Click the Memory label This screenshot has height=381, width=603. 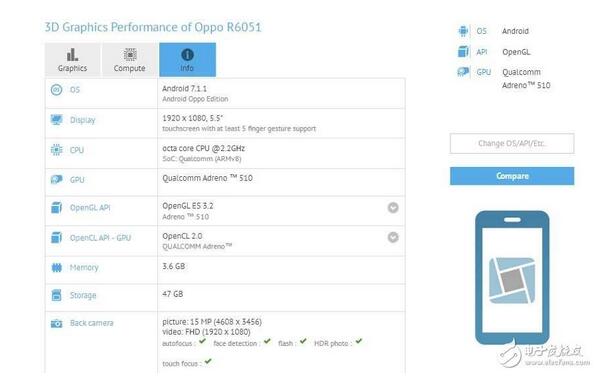point(84,268)
